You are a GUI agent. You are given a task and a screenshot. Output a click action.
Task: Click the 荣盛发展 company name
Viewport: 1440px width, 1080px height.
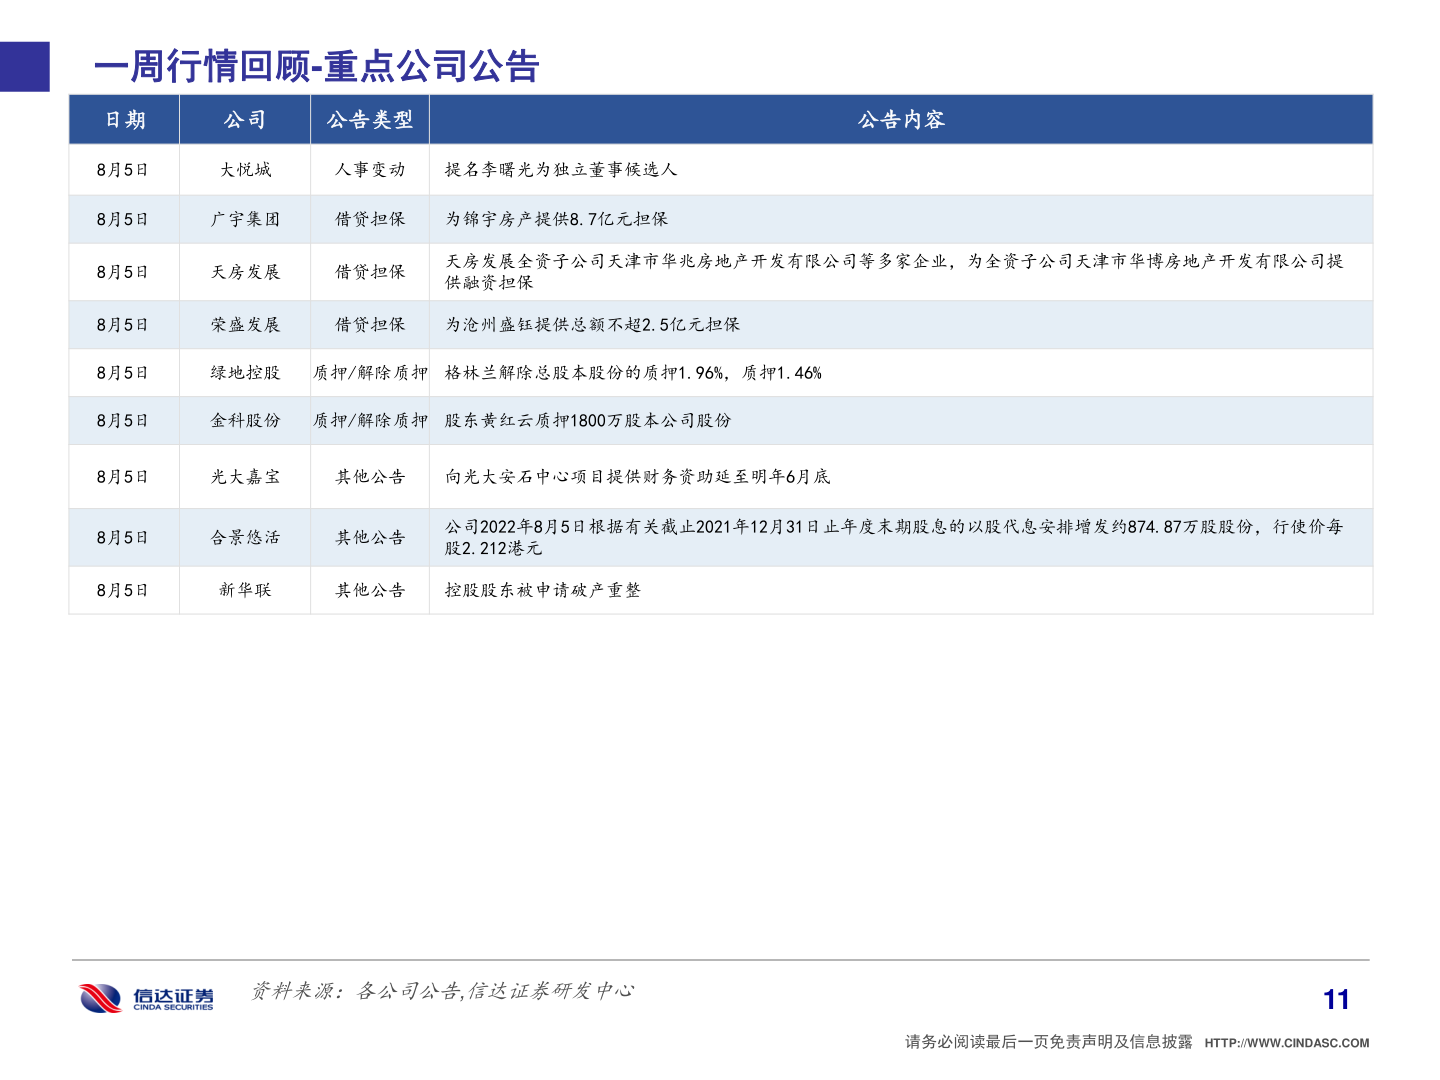pos(246,324)
